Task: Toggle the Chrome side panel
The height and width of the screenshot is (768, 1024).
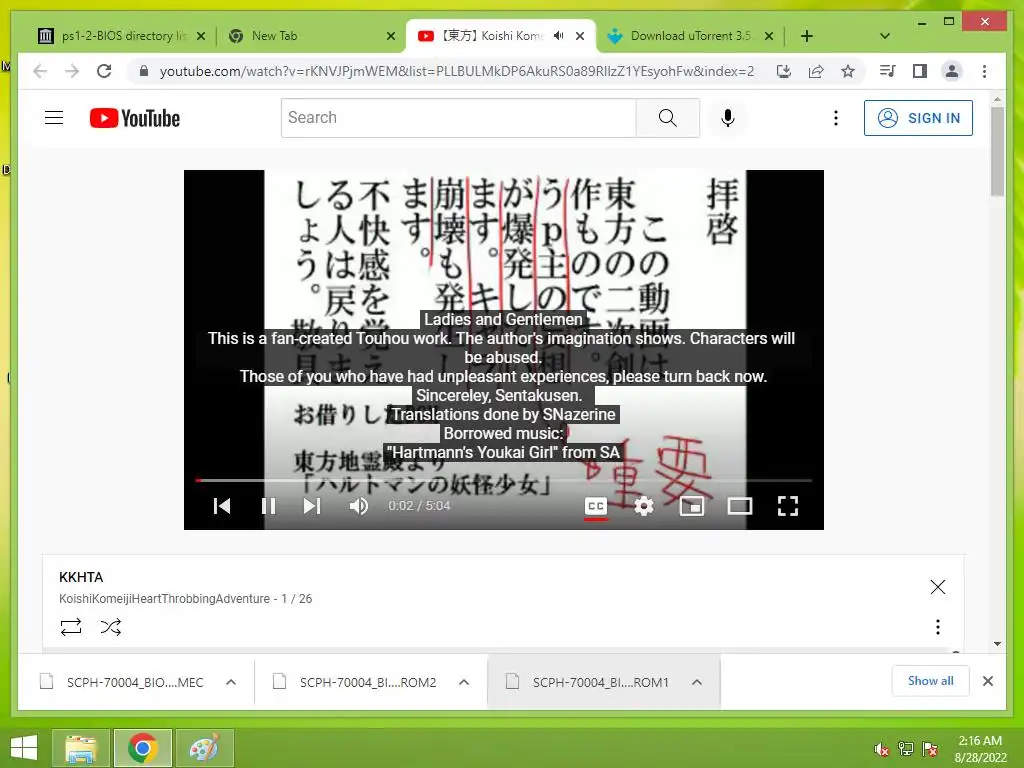Action: (920, 71)
